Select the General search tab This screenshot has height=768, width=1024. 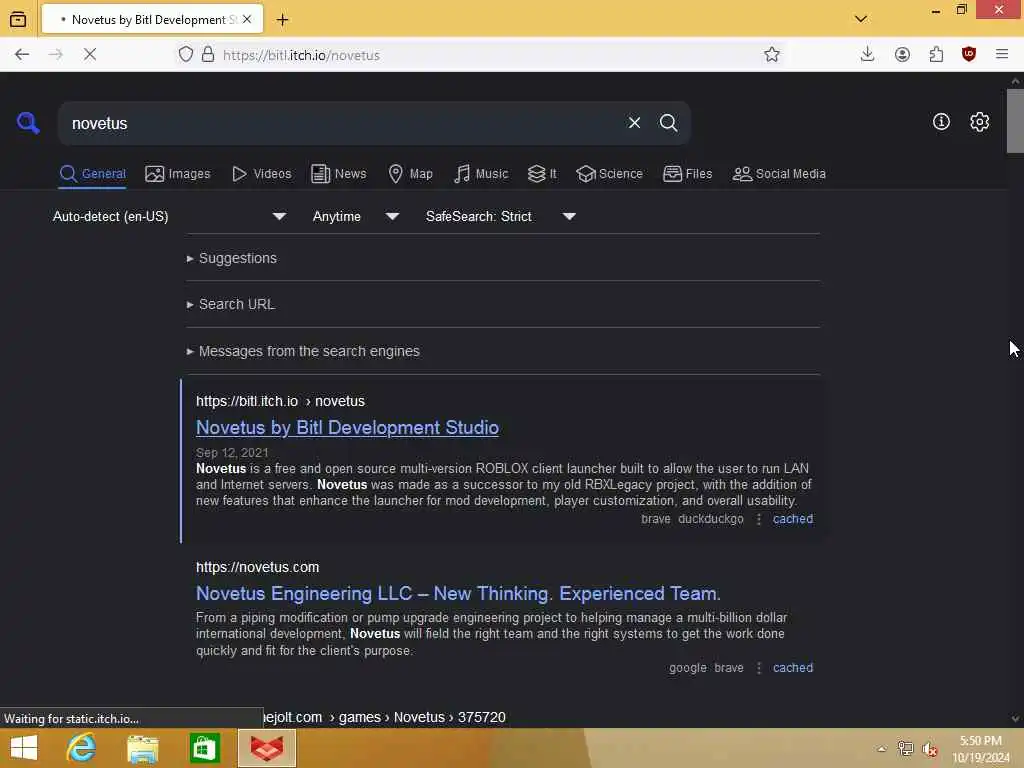pyautogui.click(x=92, y=174)
